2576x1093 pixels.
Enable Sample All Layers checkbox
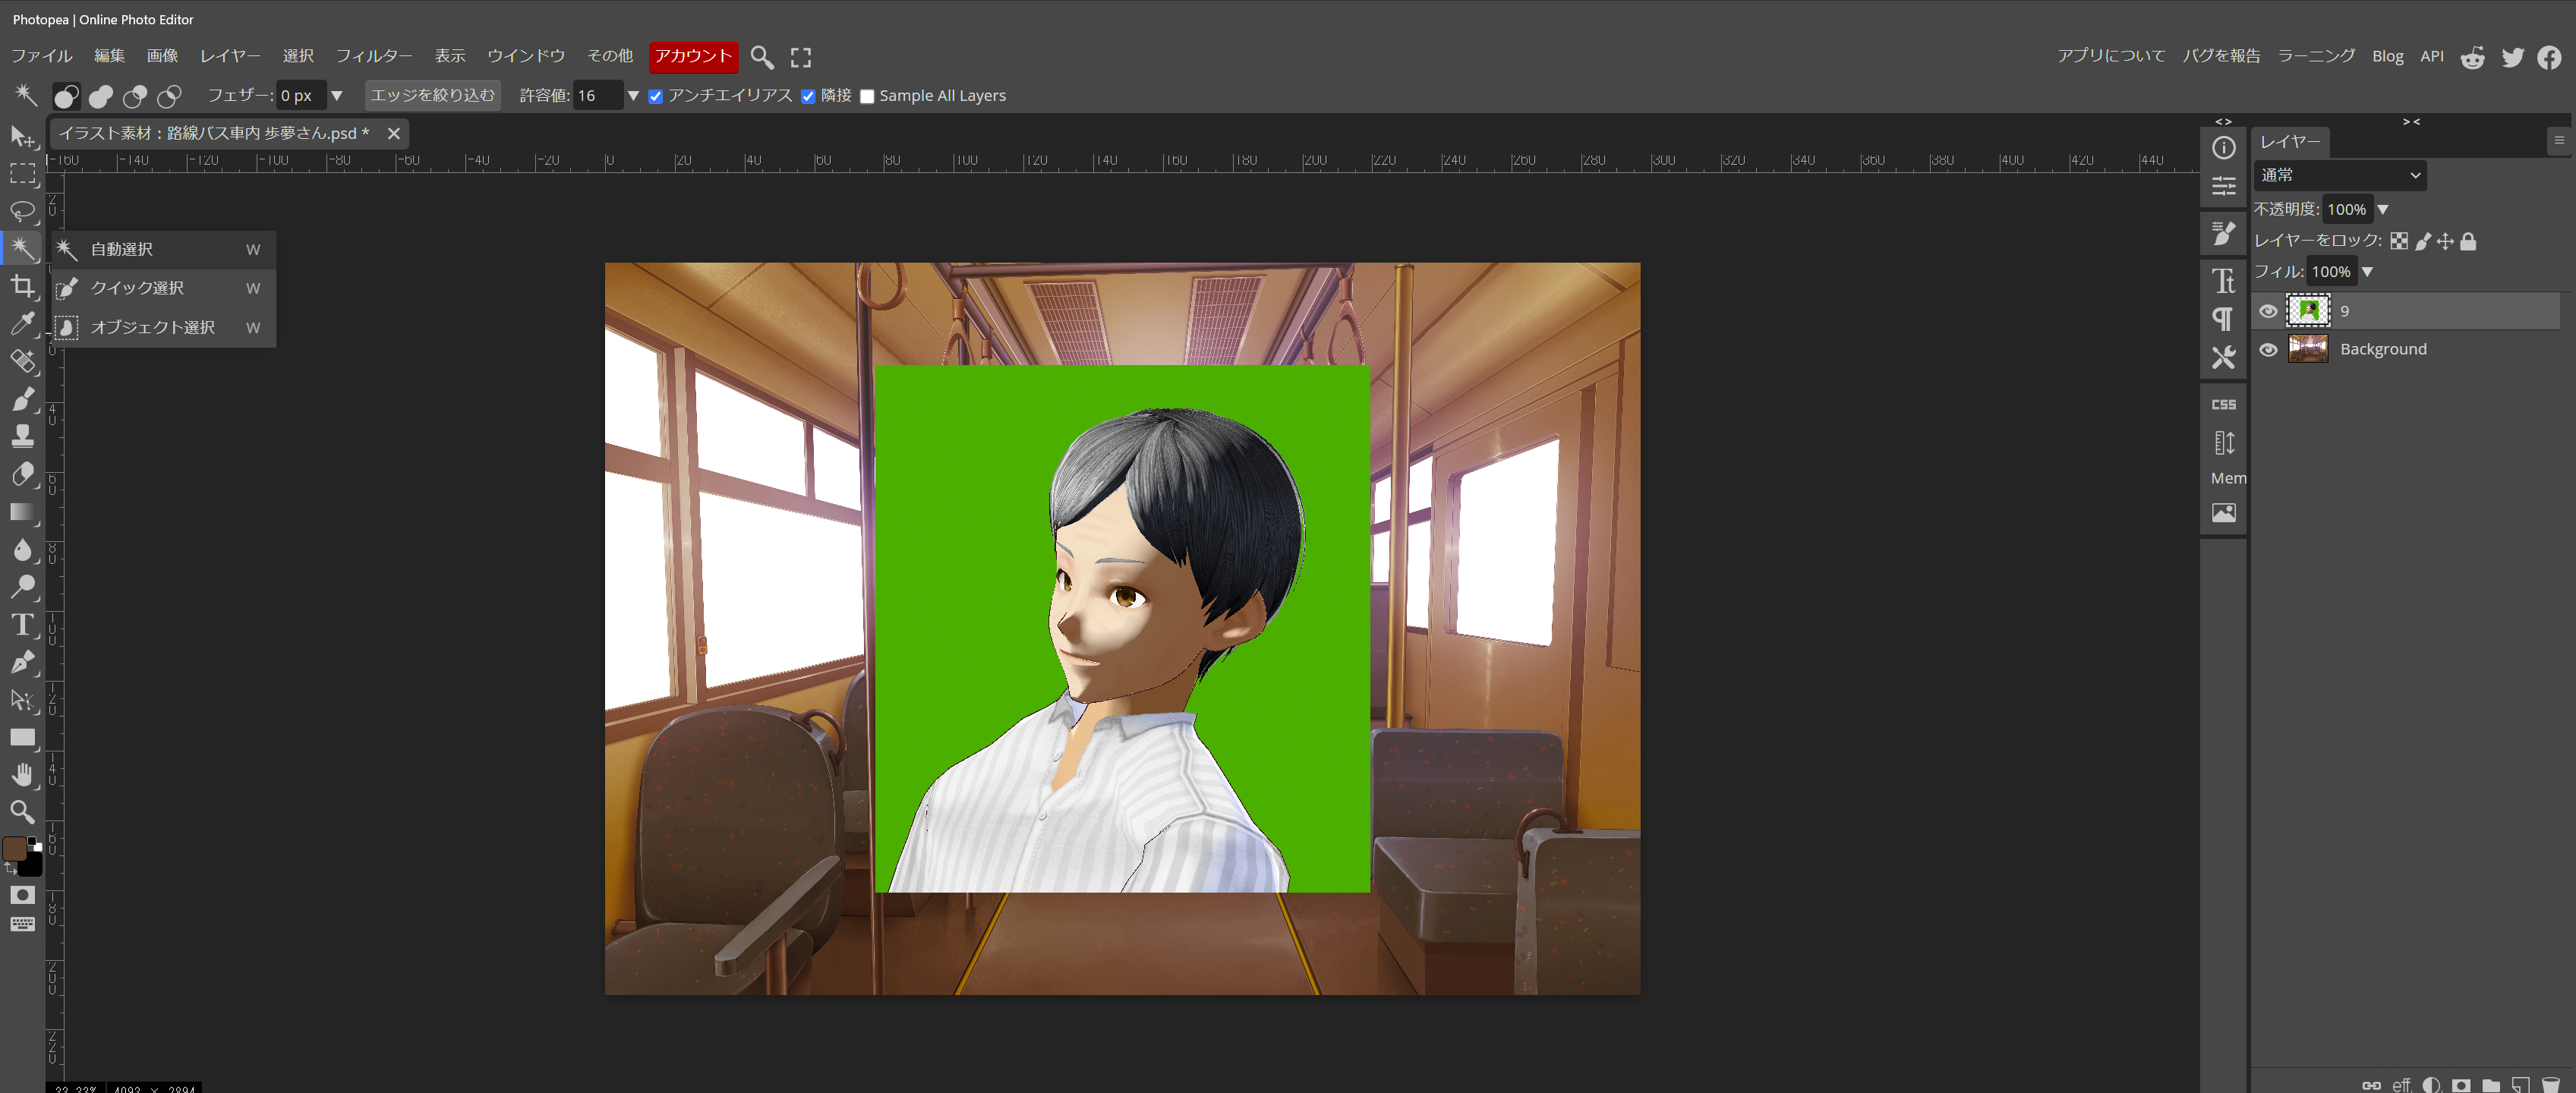(x=867, y=96)
